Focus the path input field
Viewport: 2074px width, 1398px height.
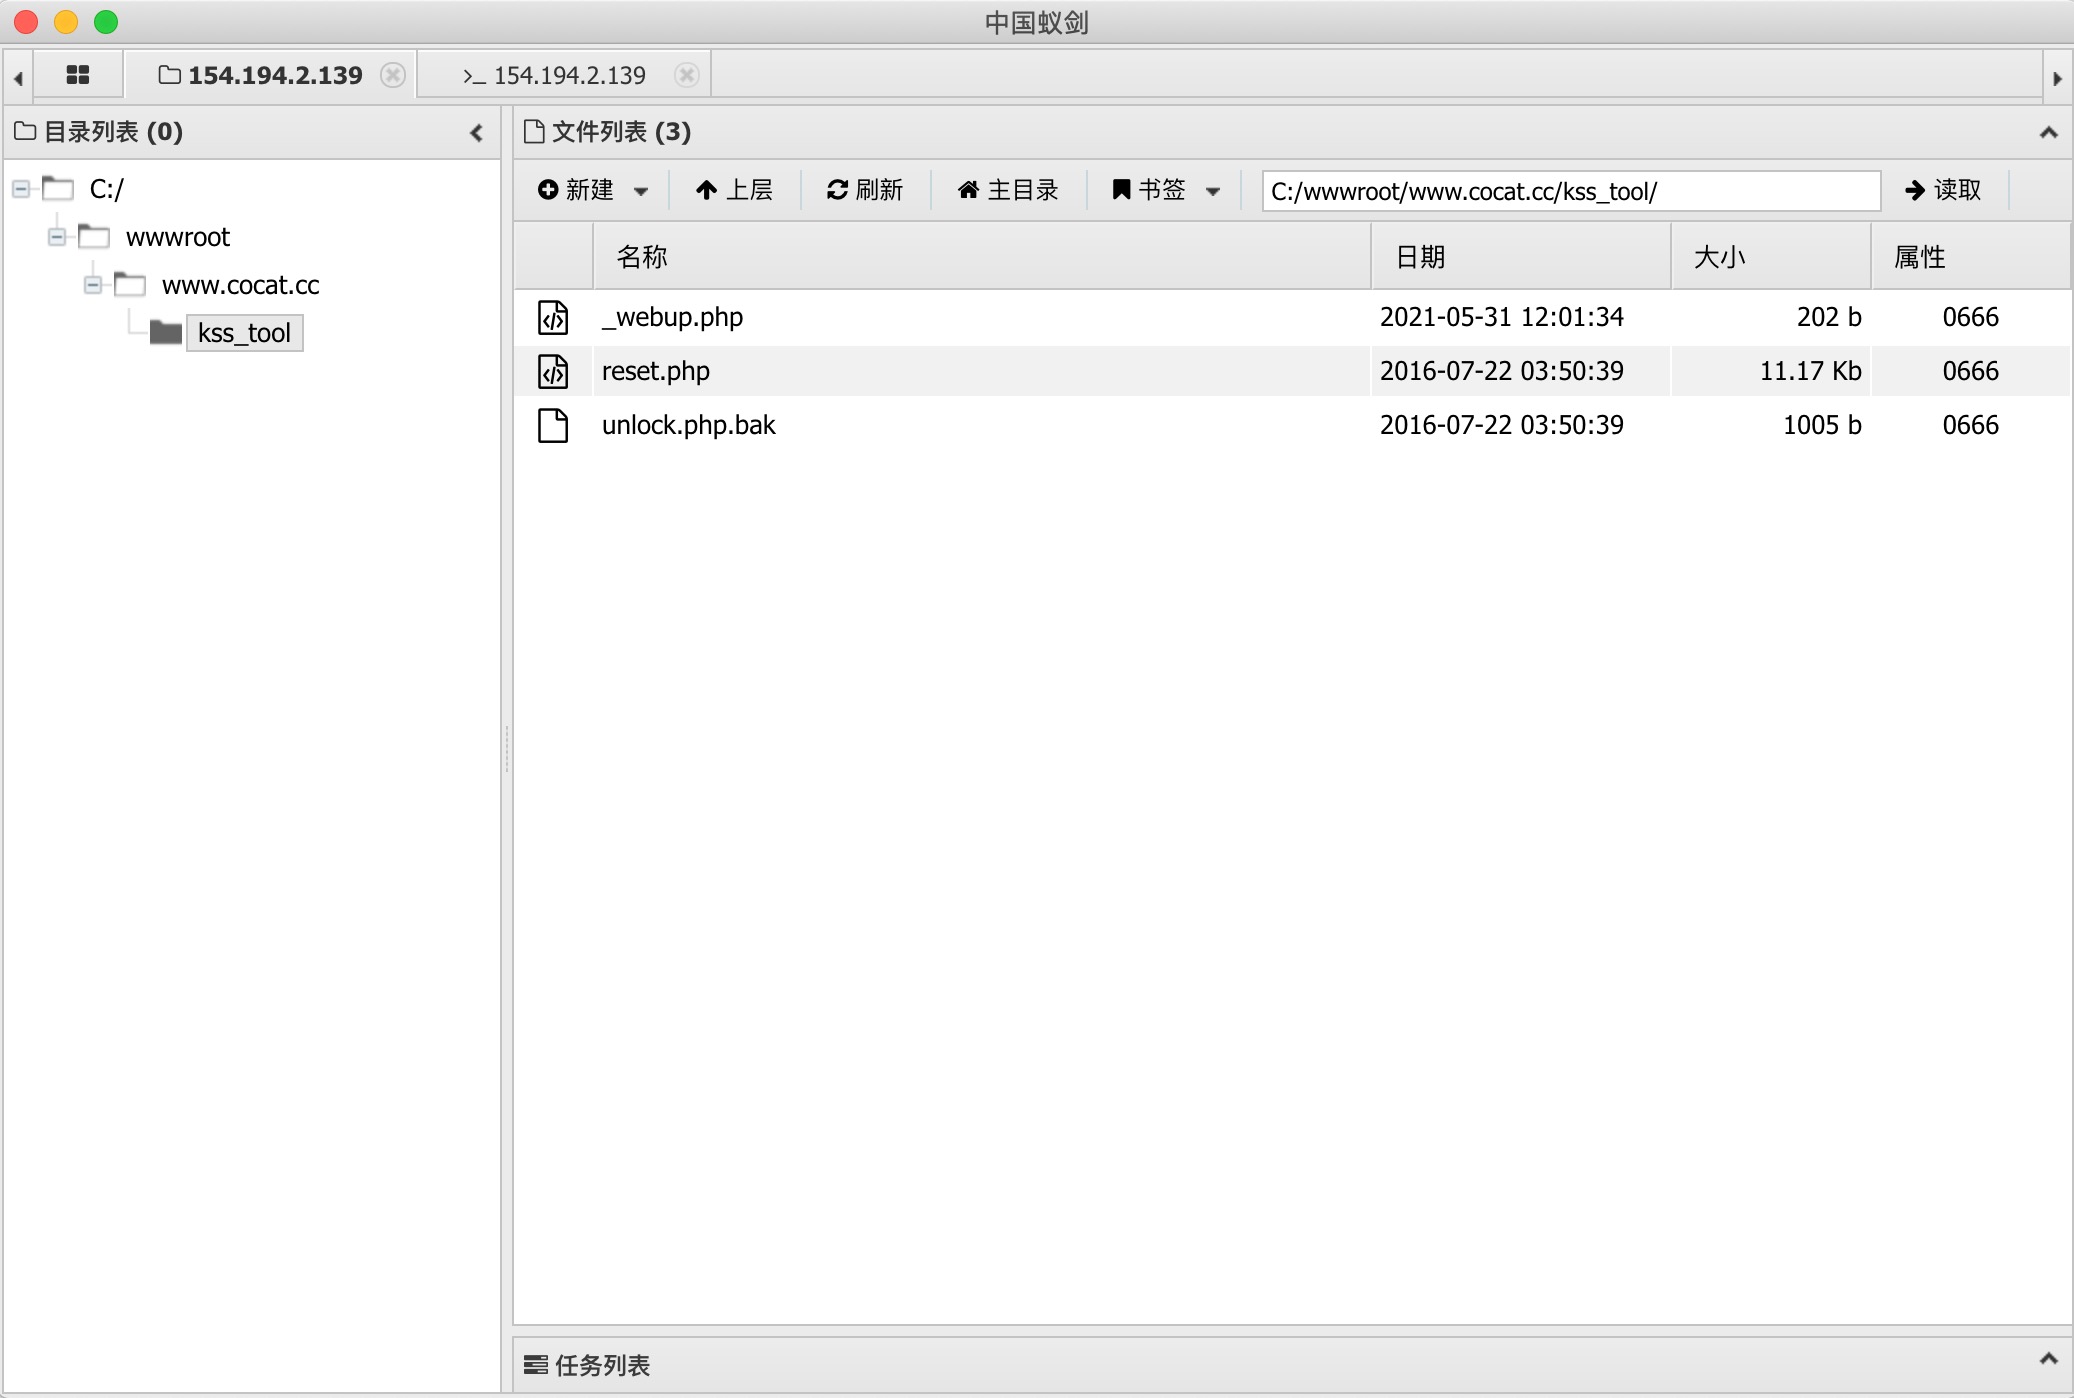(x=1571, y=191)
